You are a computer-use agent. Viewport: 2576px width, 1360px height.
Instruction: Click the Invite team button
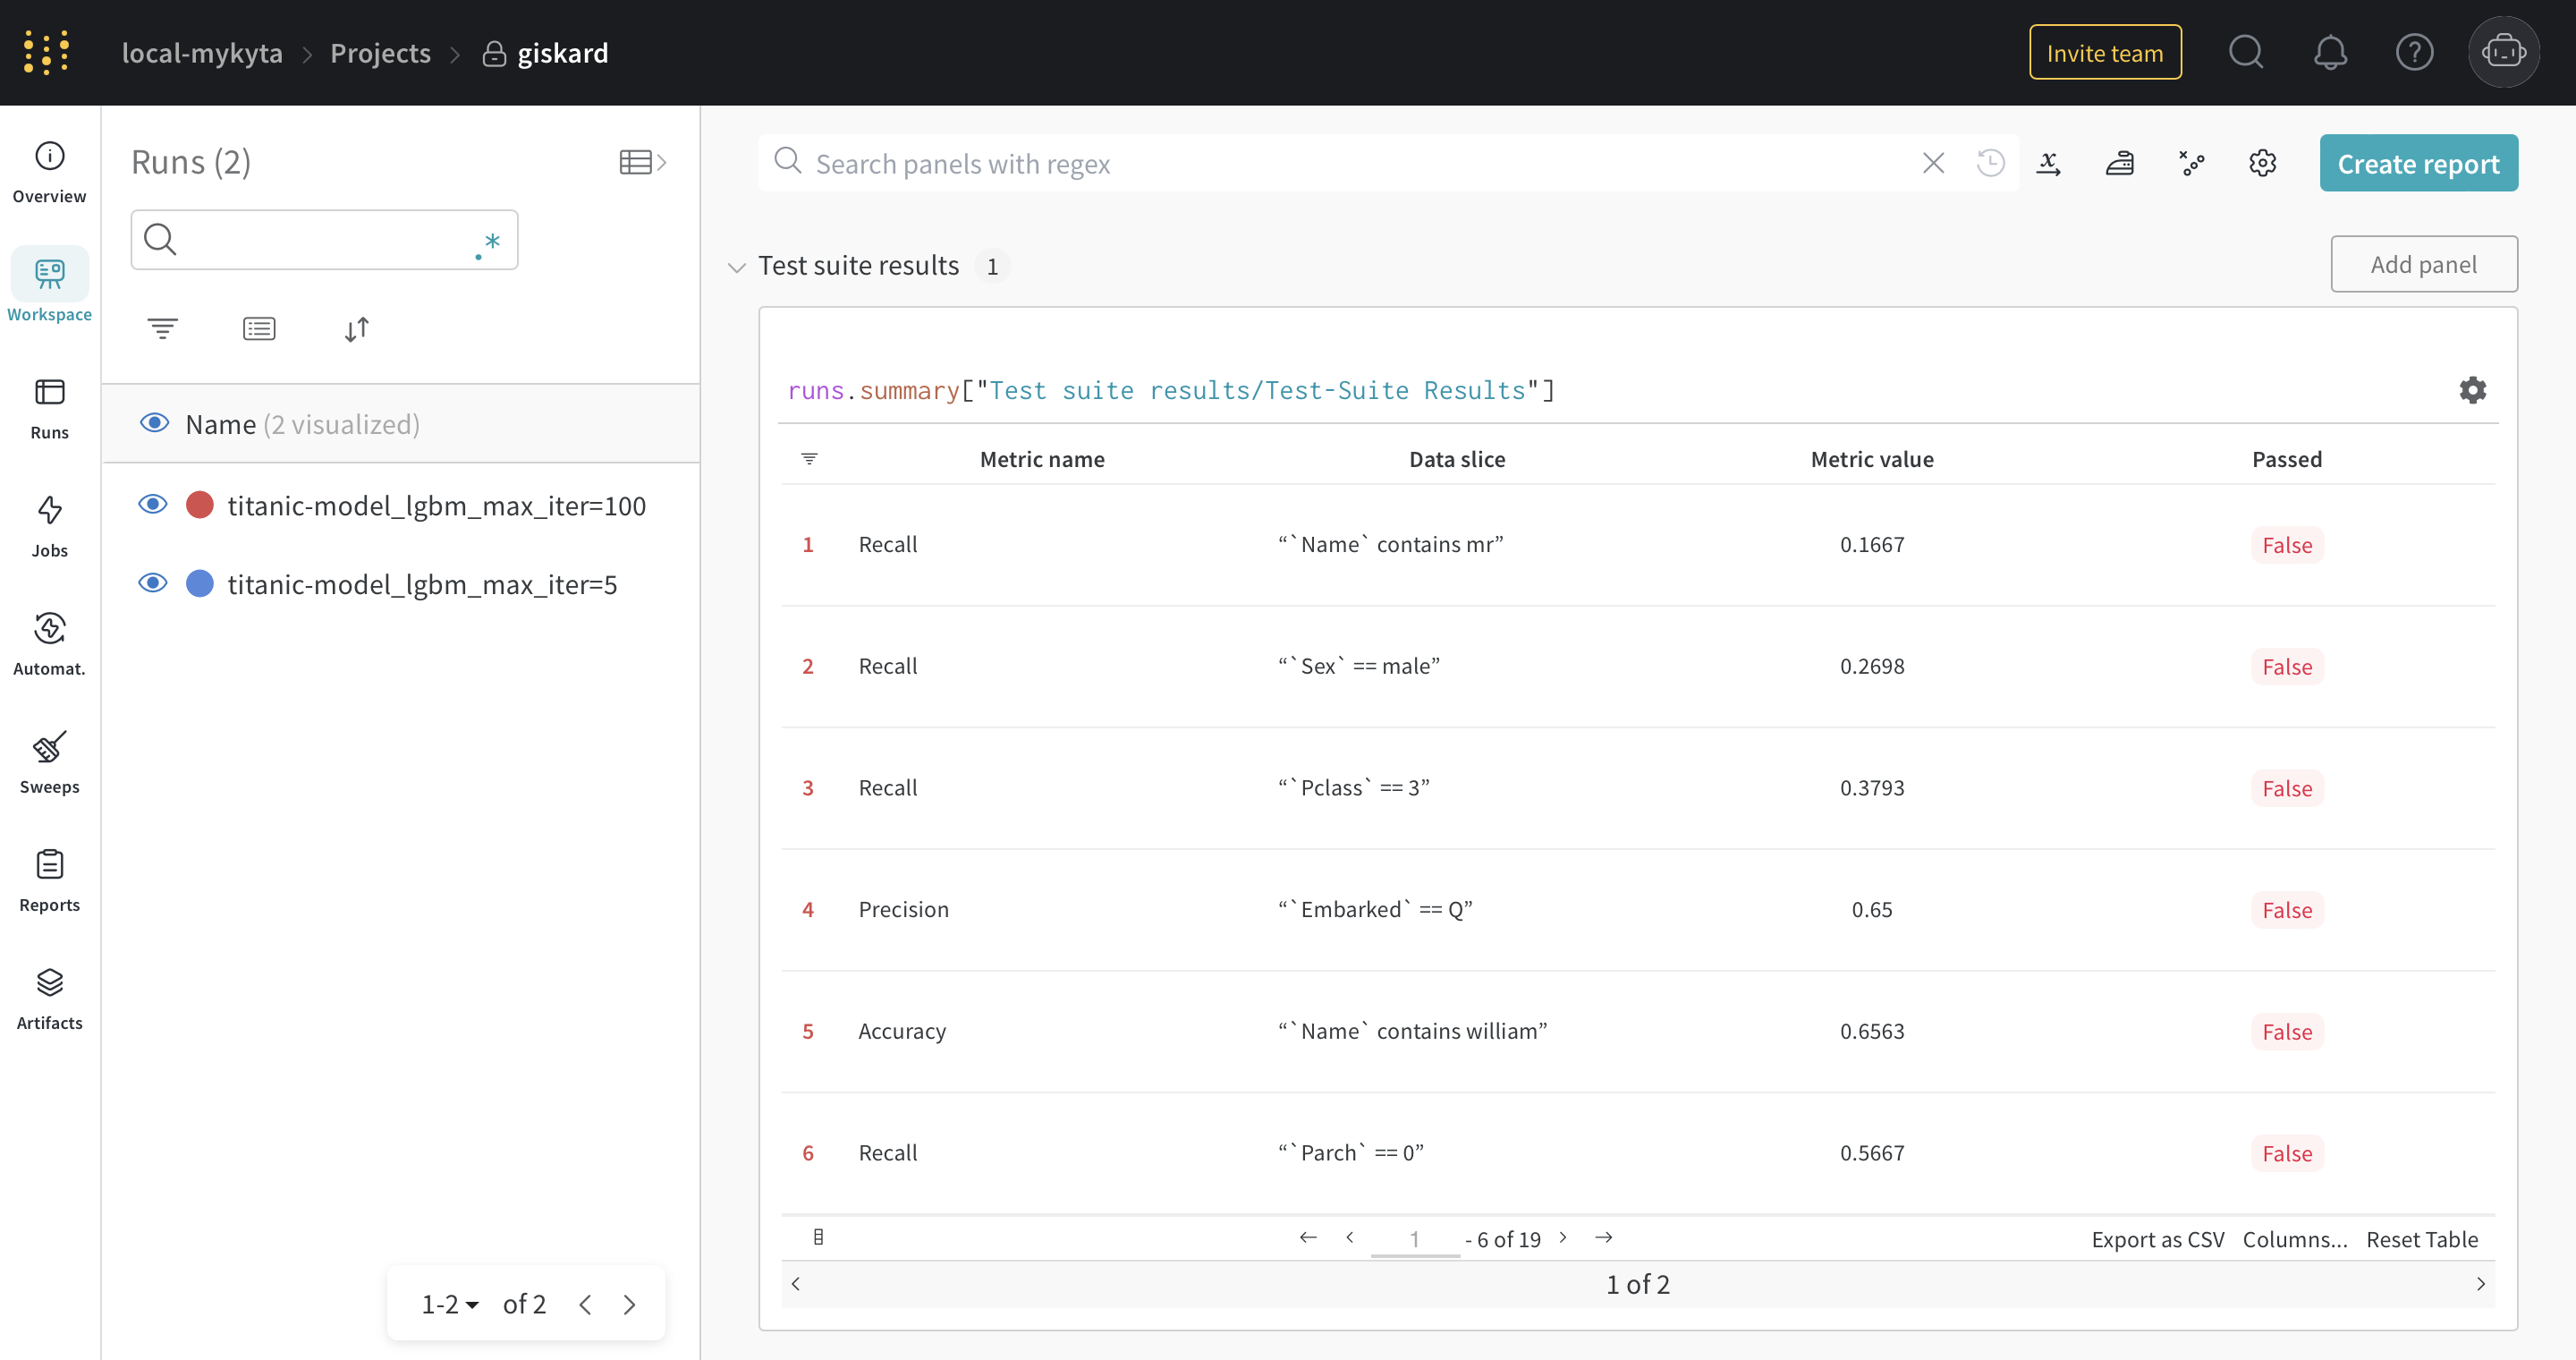click(x=2105, y=53)
